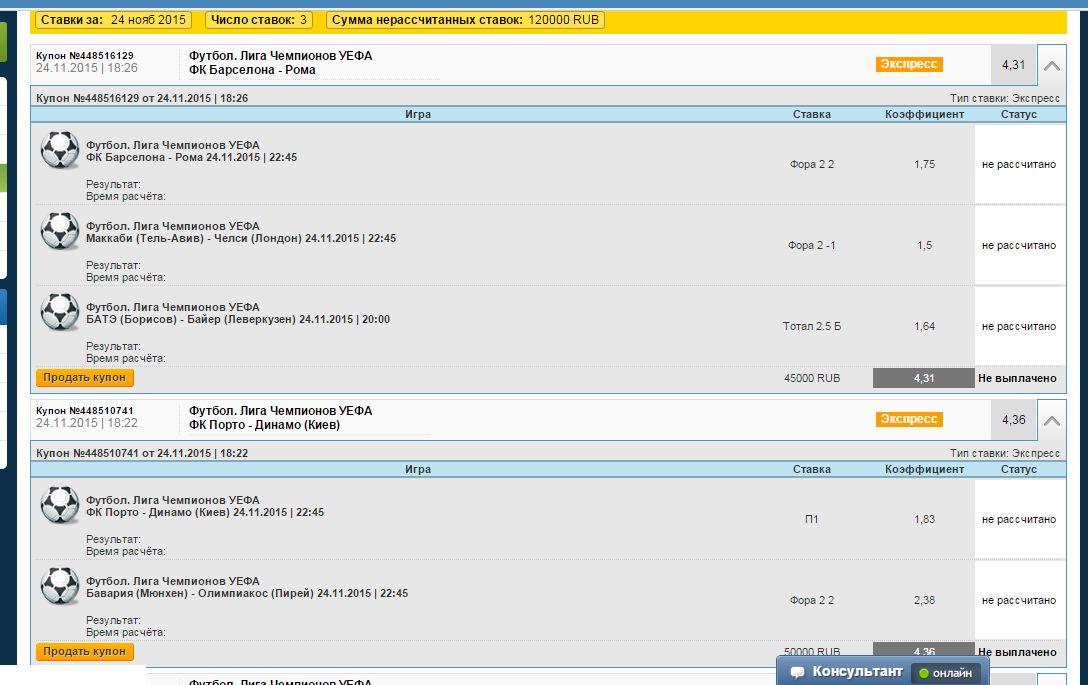Viewport: 1088px width, 685px height.
Task: Click Статус column header in first coupon table
Action: (x=1019, y=115)
